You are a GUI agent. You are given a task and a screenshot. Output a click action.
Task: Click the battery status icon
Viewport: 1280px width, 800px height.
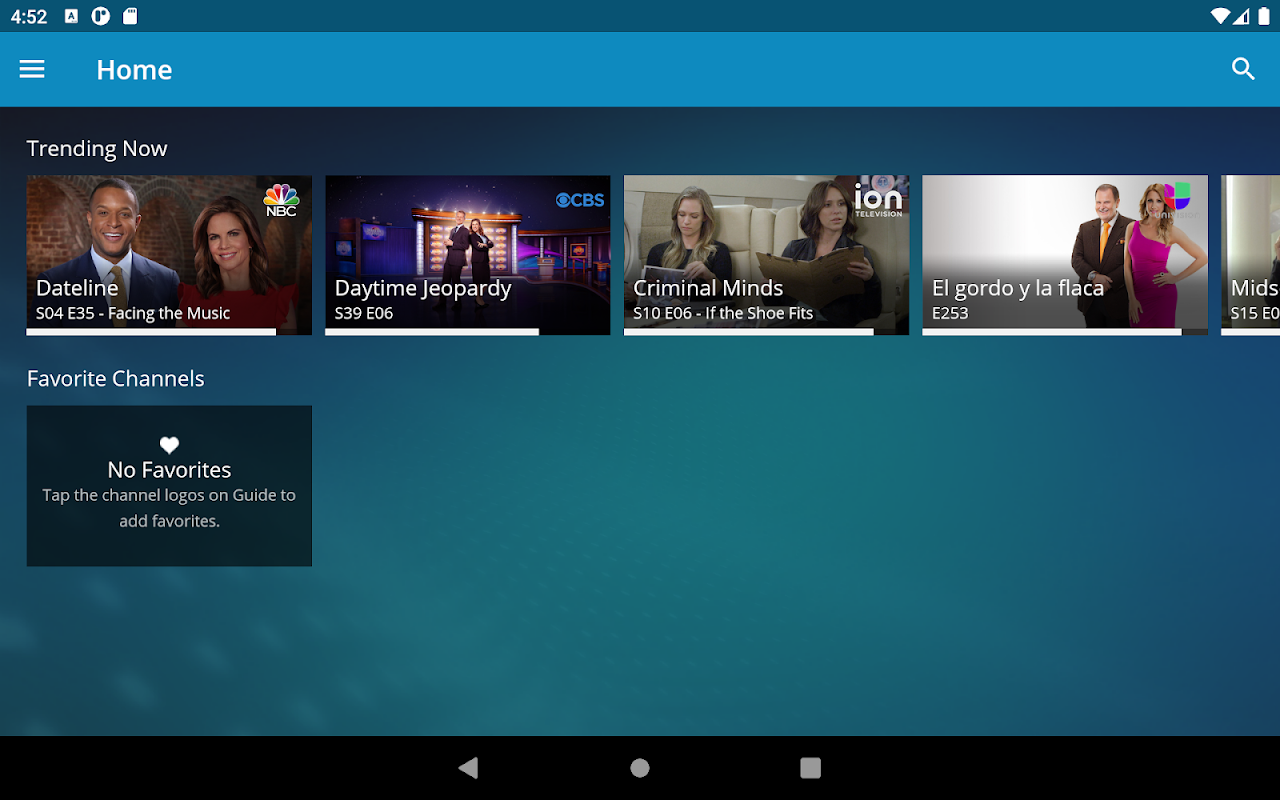pos(1262,16)
